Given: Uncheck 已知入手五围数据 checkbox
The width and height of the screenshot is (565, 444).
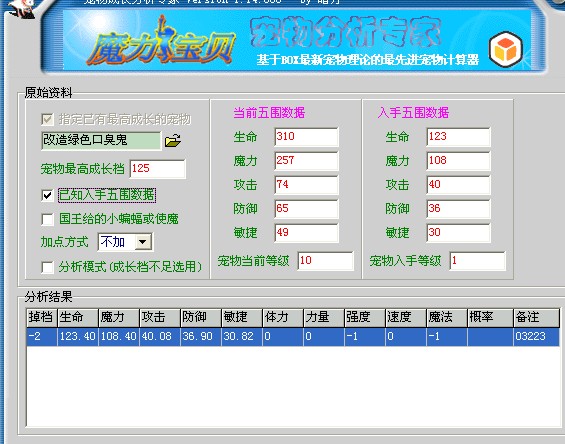Looking at the screenshot, I should point(47,195).
